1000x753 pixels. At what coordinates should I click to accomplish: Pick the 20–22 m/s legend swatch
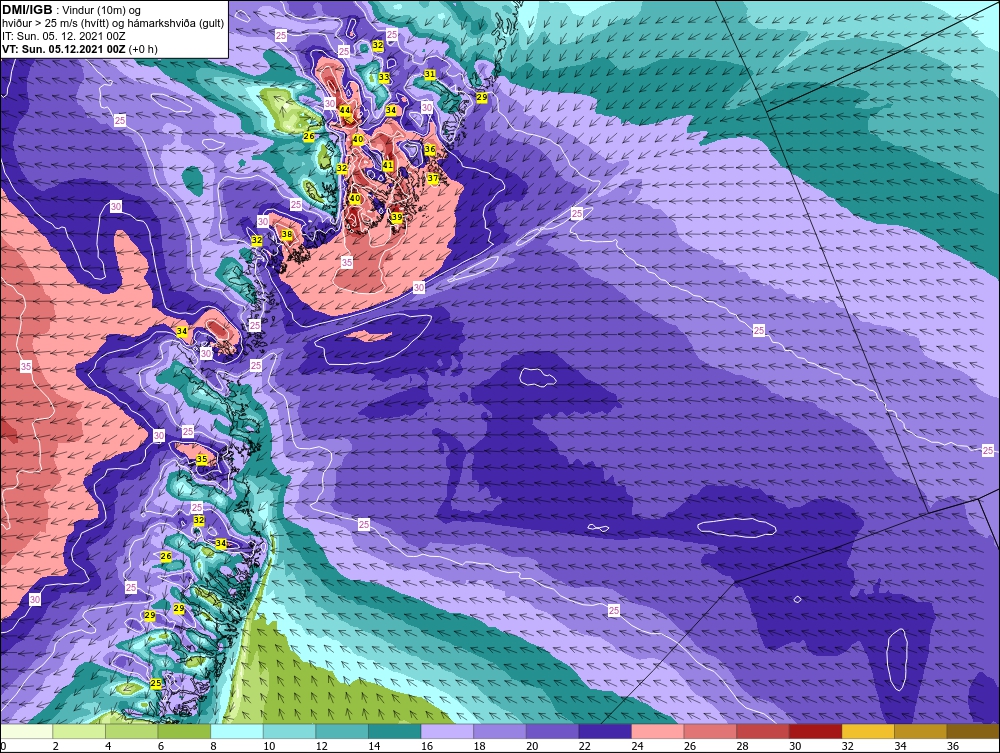[x=553, y=731]
